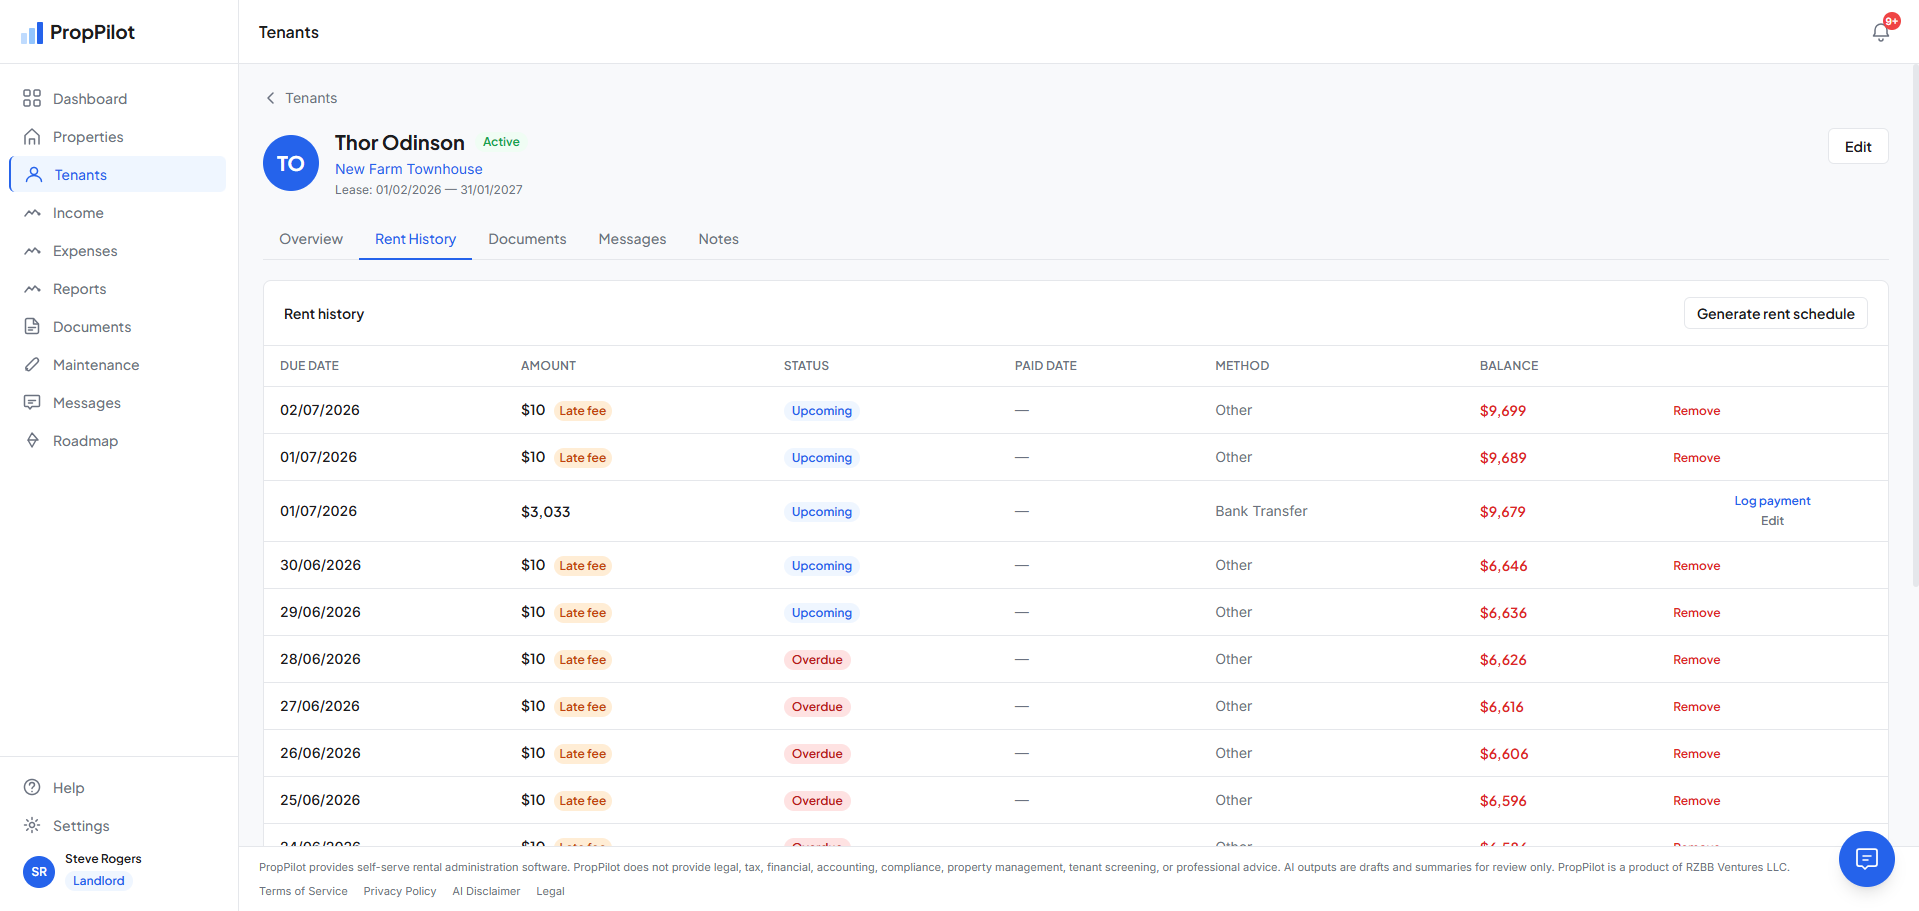1919x911 pixels.
Task: Remove the 30/06/2026 late fee
Action: tap(1696, 566)
